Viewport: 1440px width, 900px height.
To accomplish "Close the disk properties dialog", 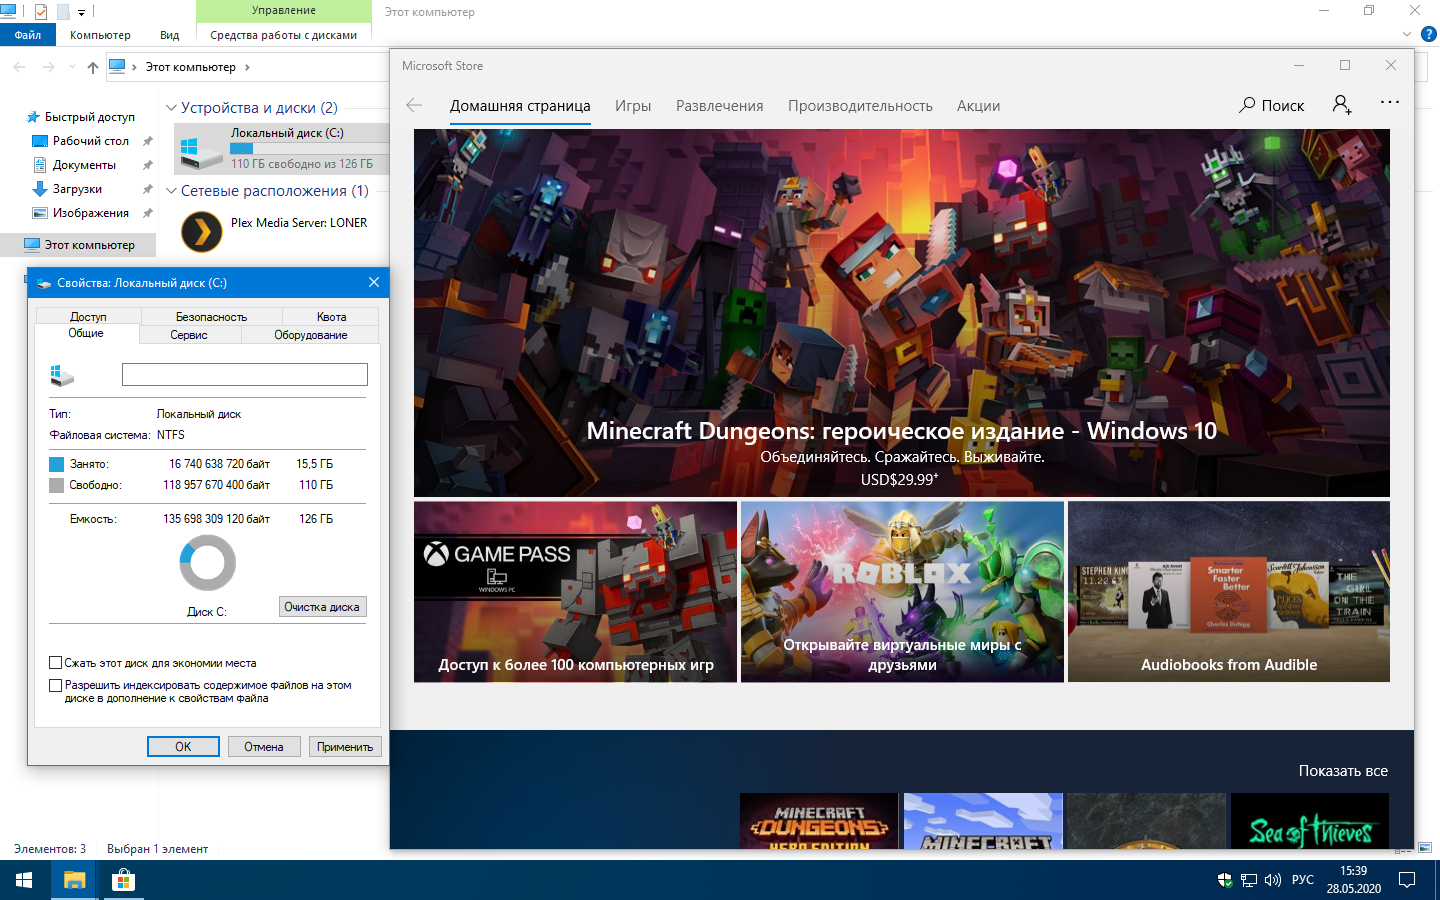I will pos(374,283).
